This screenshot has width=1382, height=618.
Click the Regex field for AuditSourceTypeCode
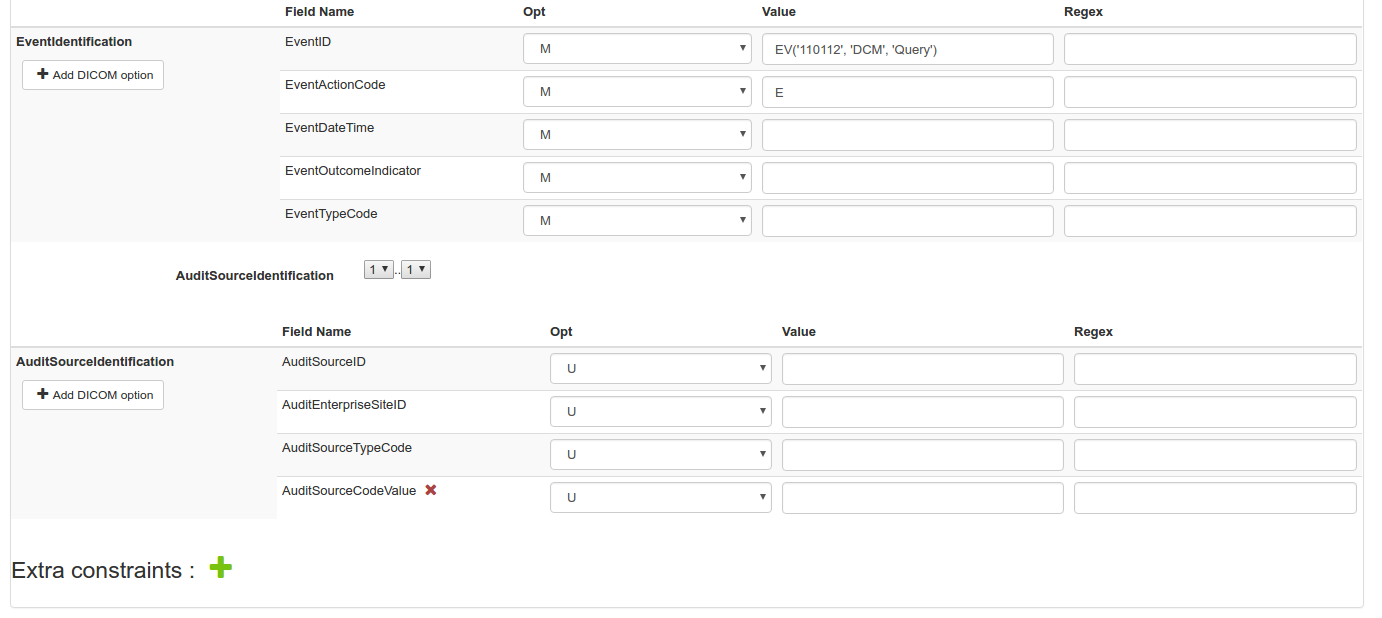coord(1214,454)
